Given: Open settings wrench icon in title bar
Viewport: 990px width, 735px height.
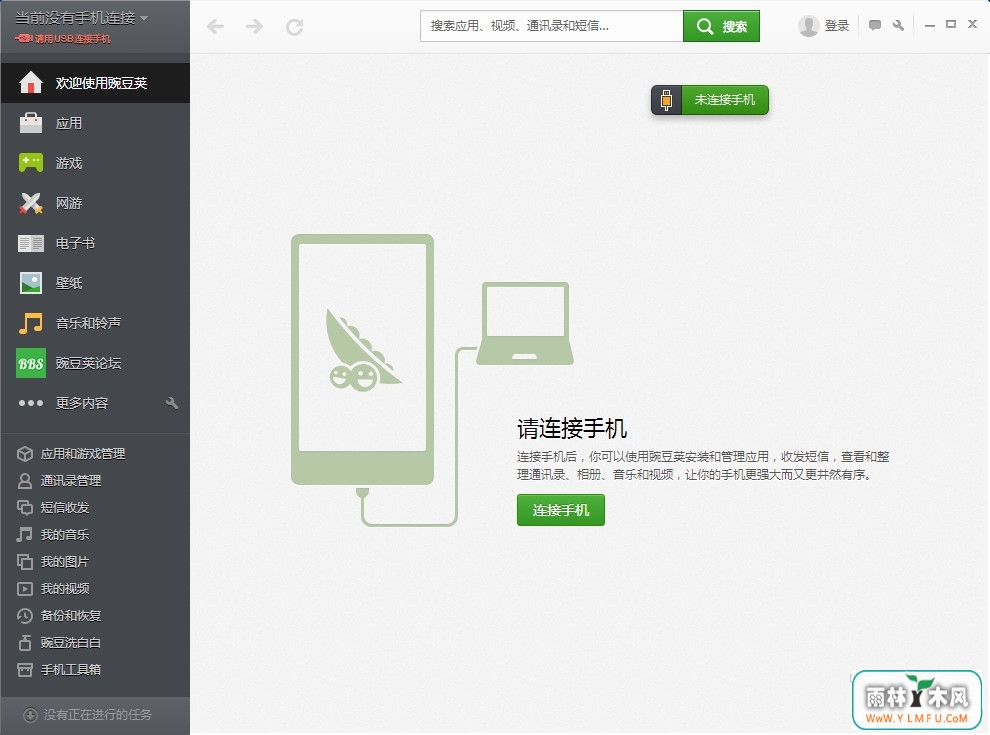Looking at the screenshot, I should [x=898, y=25].
